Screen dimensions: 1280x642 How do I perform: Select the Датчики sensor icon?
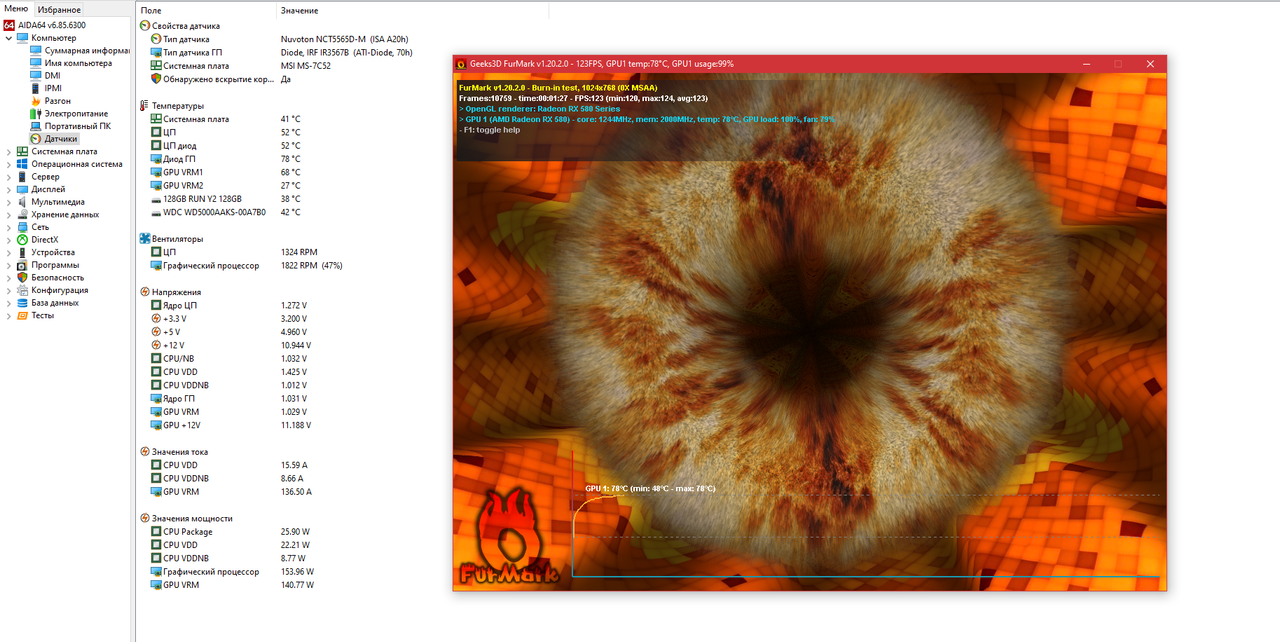coord(36,139)
